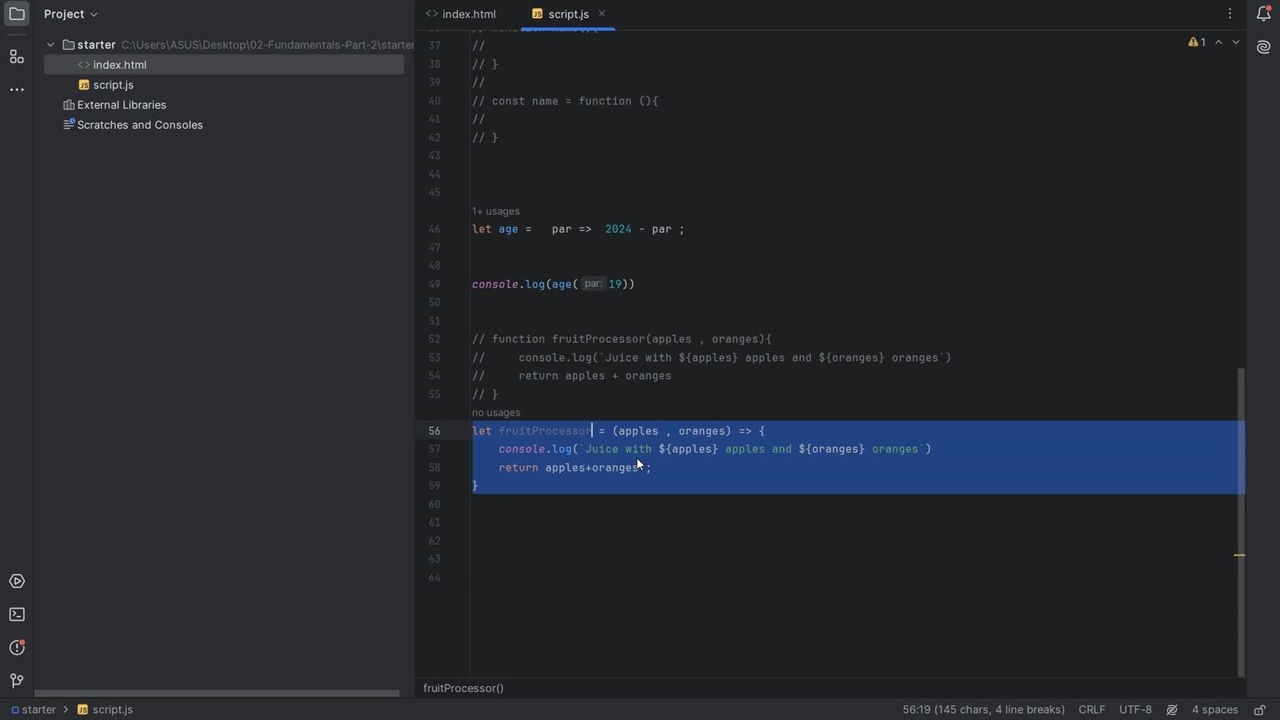Screen dimensions: 1280x720
Task: Open the Problems tool window
Action: (17, 647)
